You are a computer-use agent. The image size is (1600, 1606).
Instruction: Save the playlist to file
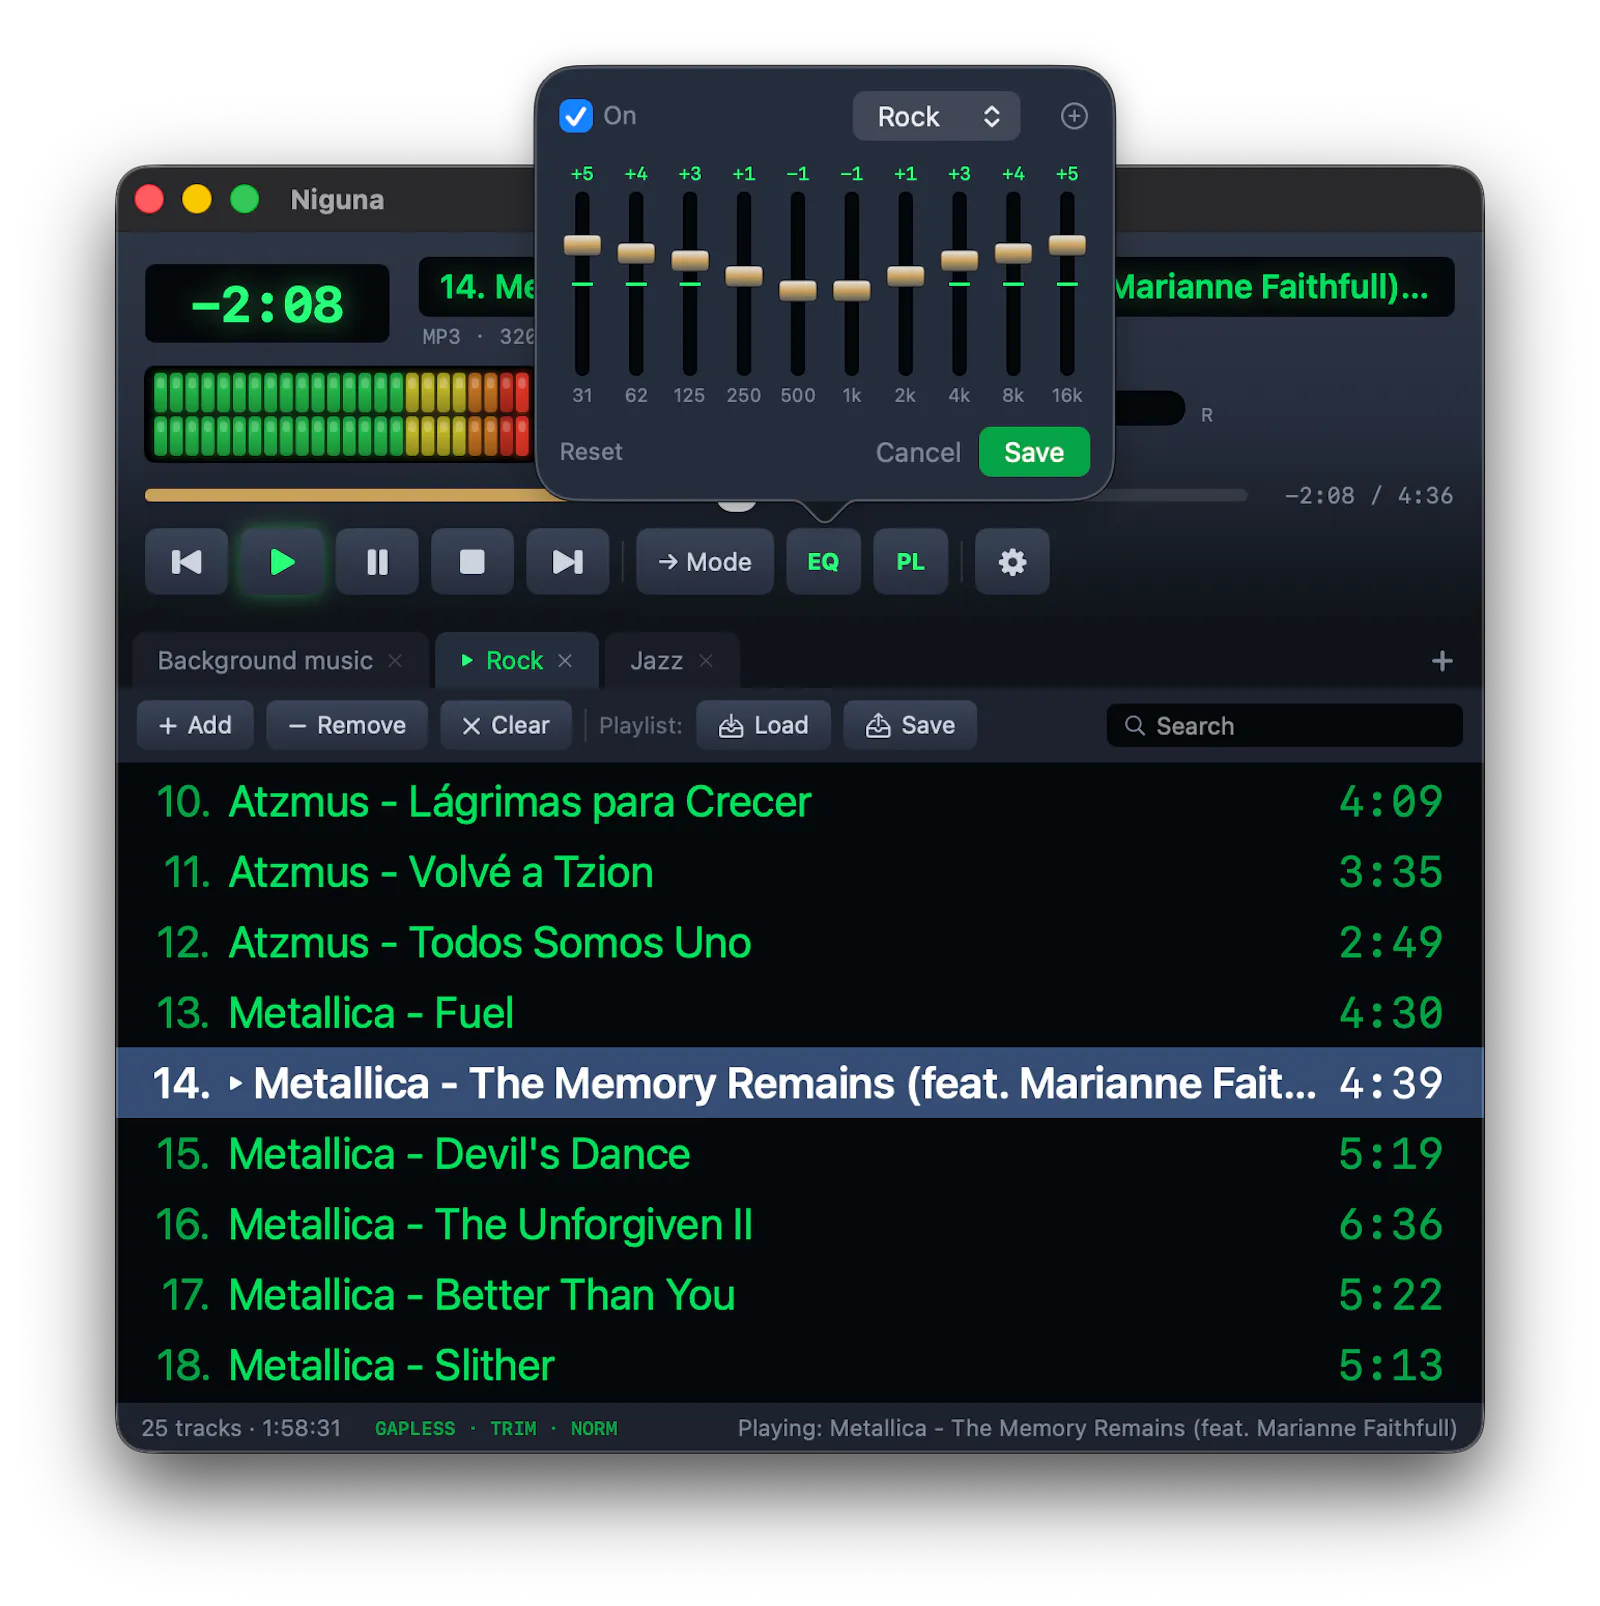click(x=910, y=725)
